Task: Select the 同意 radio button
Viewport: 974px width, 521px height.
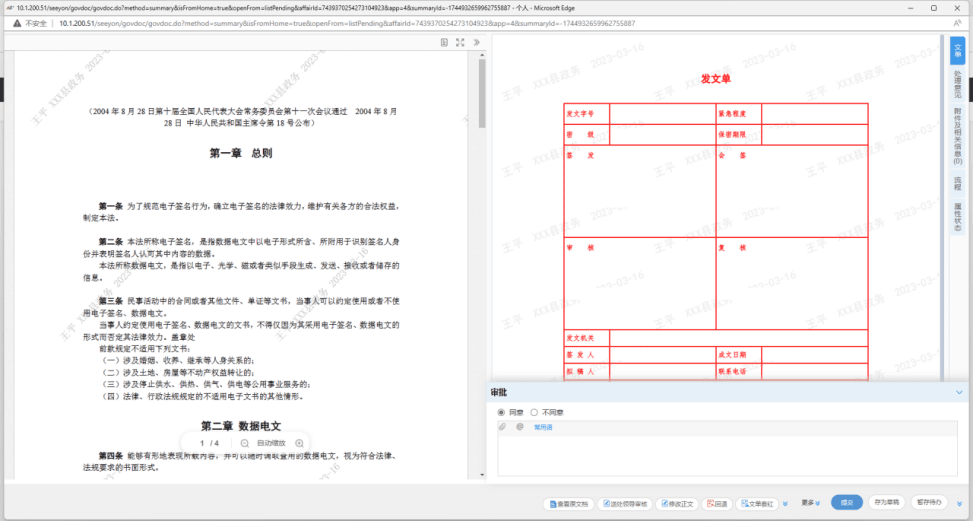Action: (501, 412)
